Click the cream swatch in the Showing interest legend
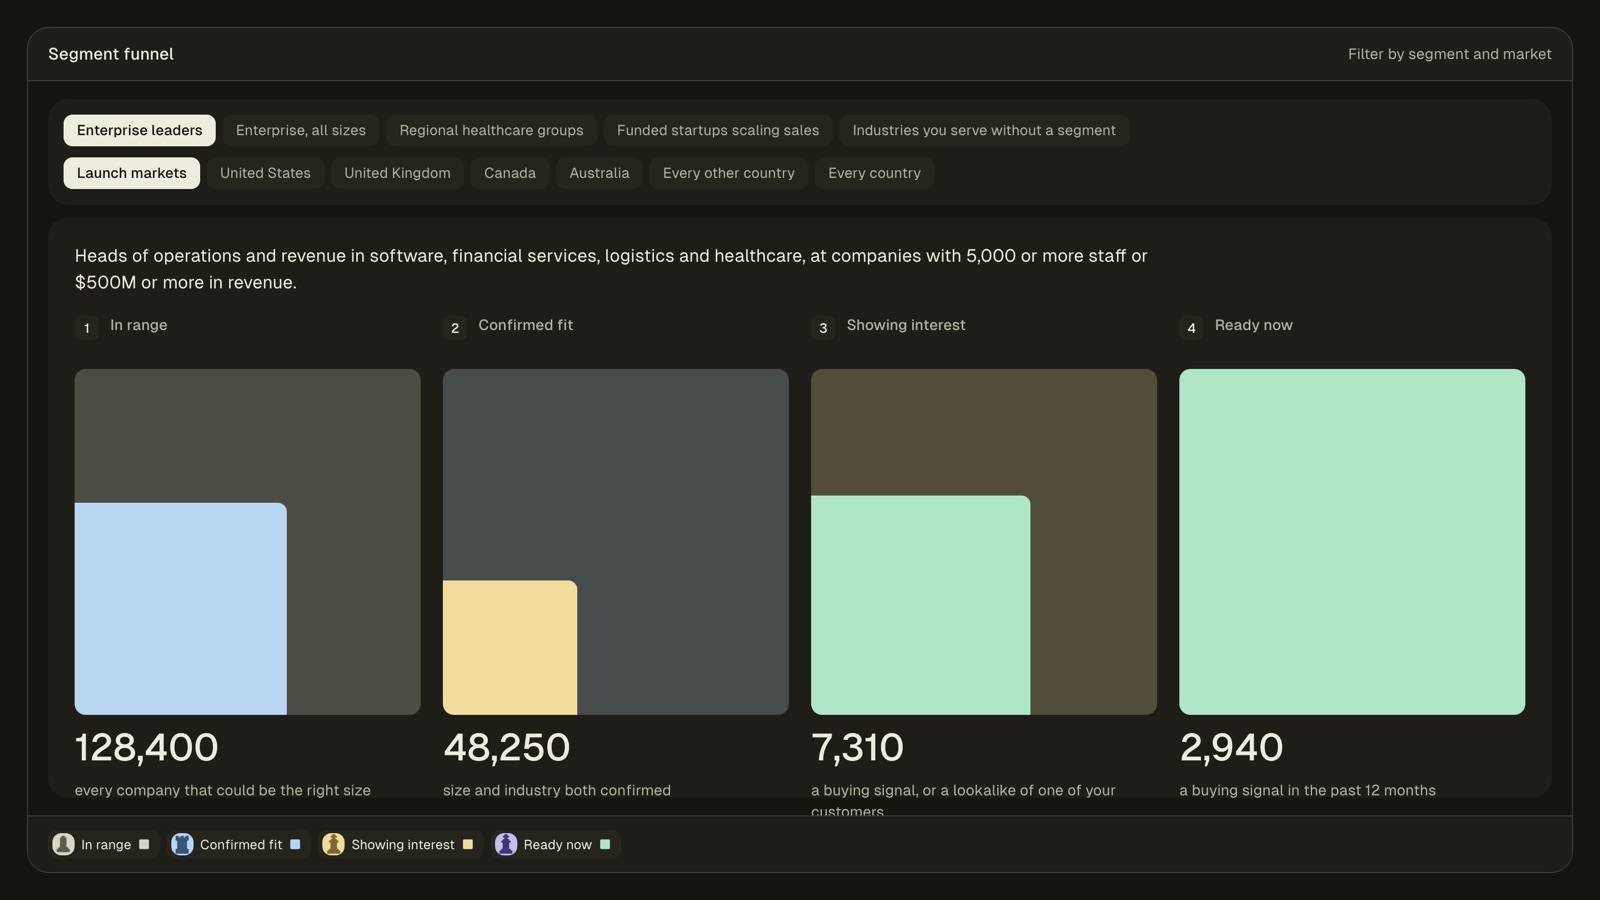Screen dimensions: 1600x900 467,844
